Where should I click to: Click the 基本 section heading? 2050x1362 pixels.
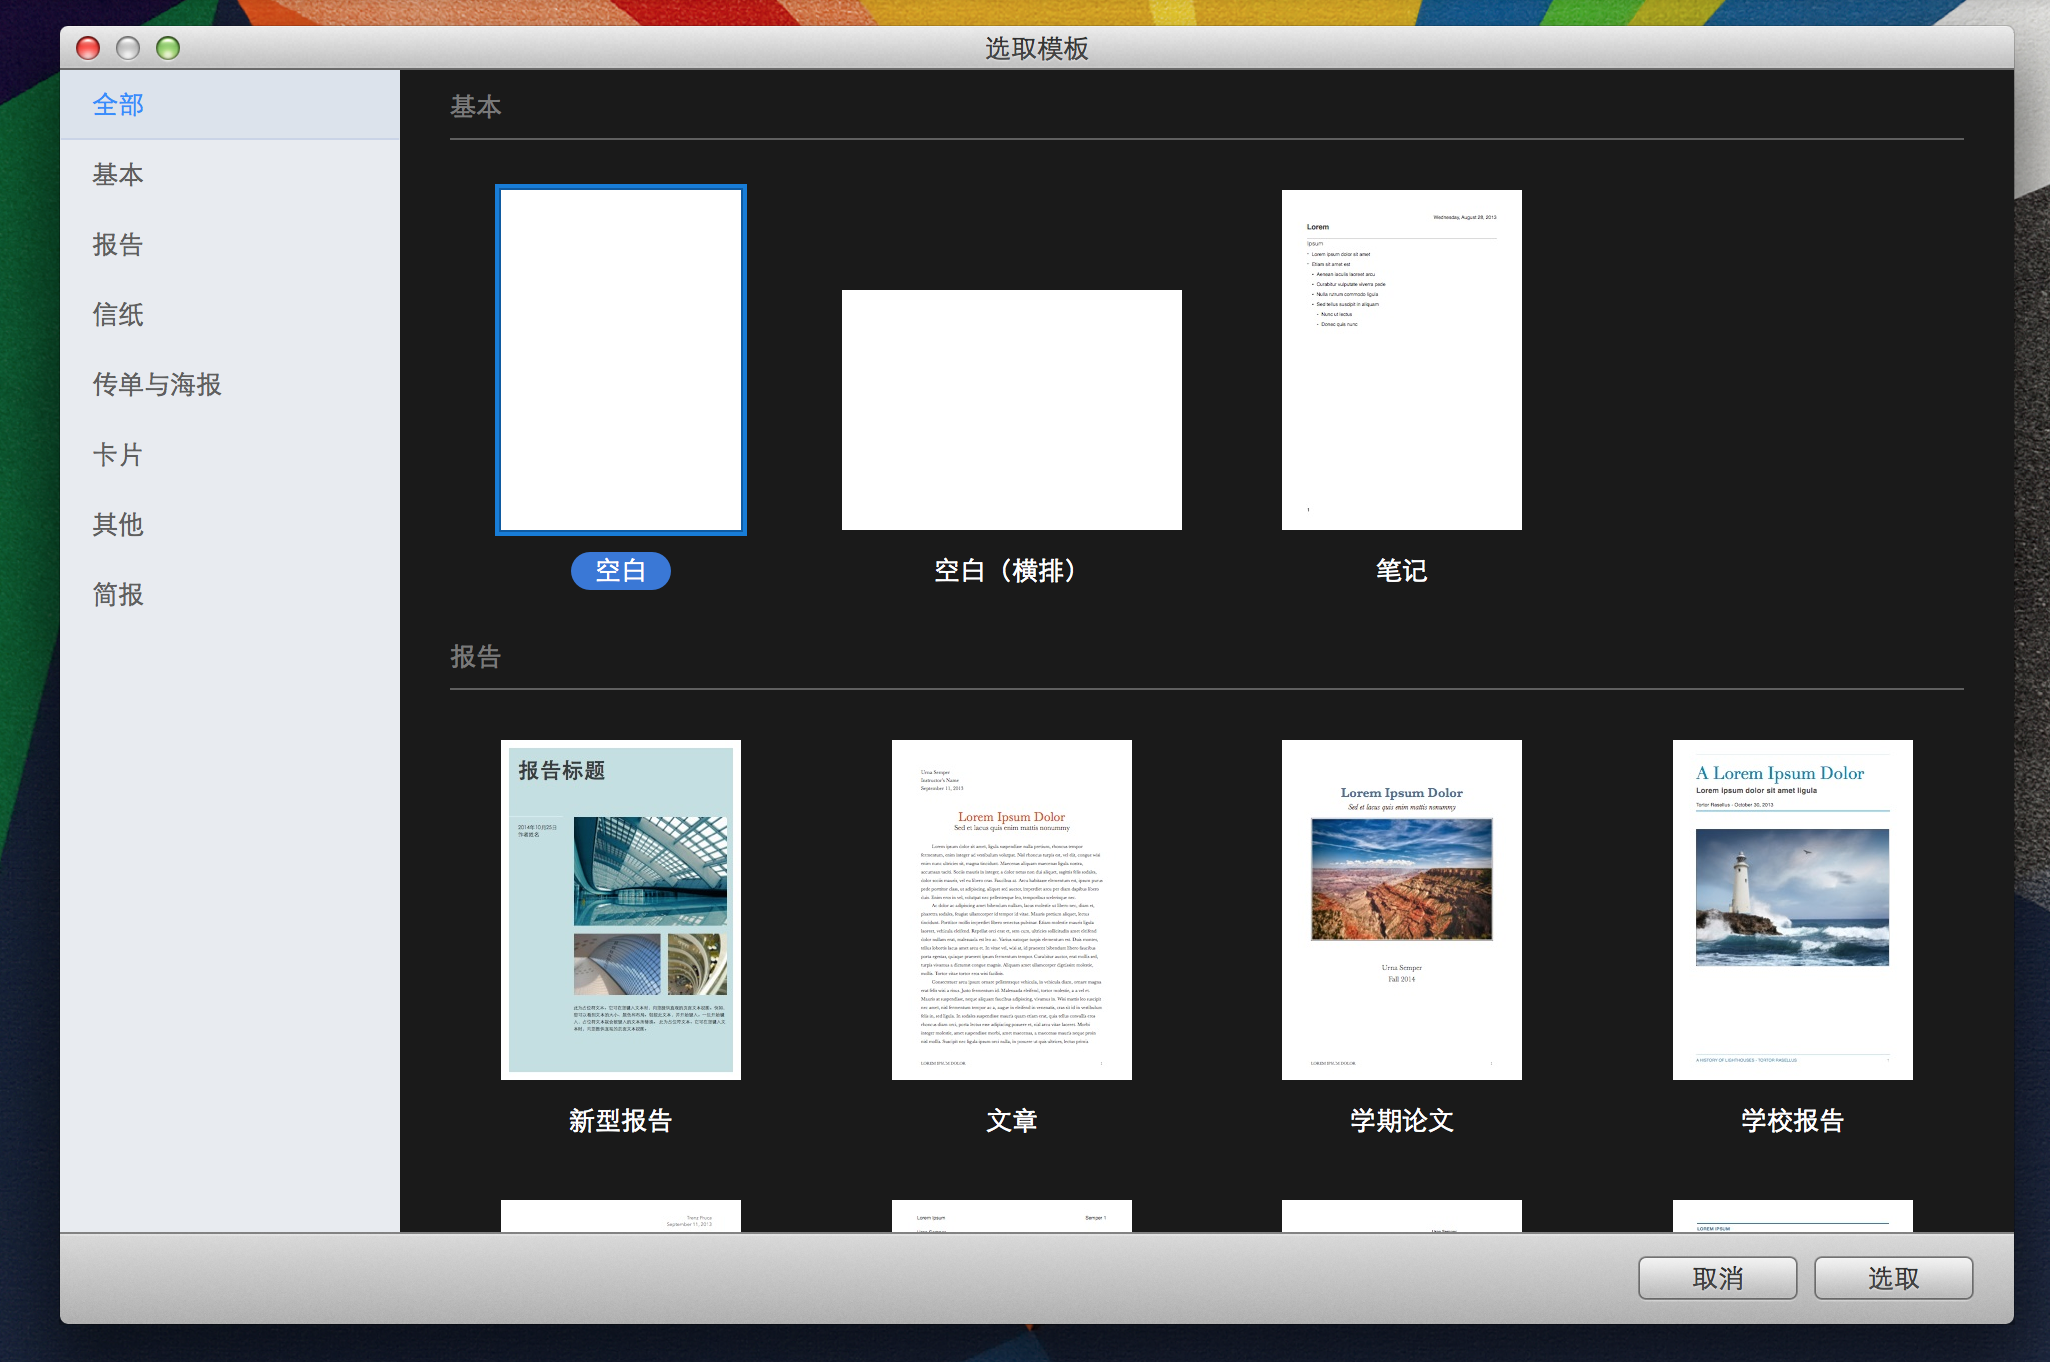click(x=476, y=107)
